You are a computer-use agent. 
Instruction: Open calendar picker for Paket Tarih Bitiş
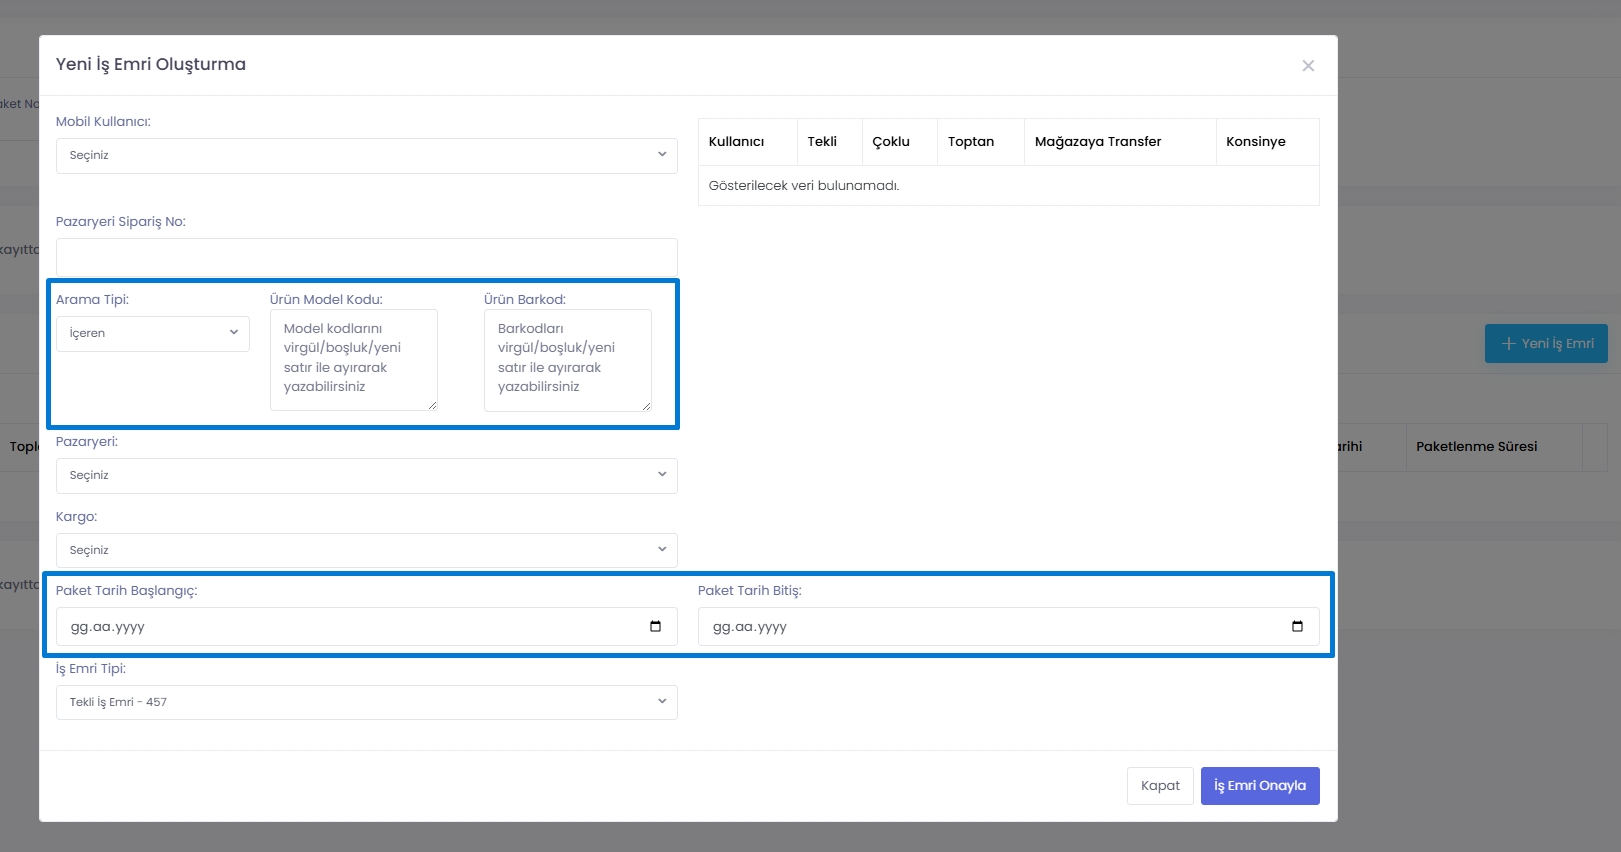[1297, 627]
